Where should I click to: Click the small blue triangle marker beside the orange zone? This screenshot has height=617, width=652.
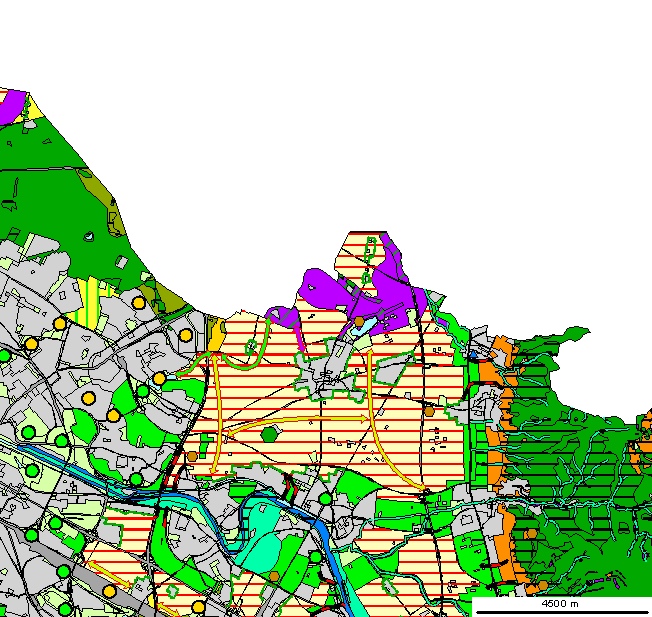click(x=474, y=354)
